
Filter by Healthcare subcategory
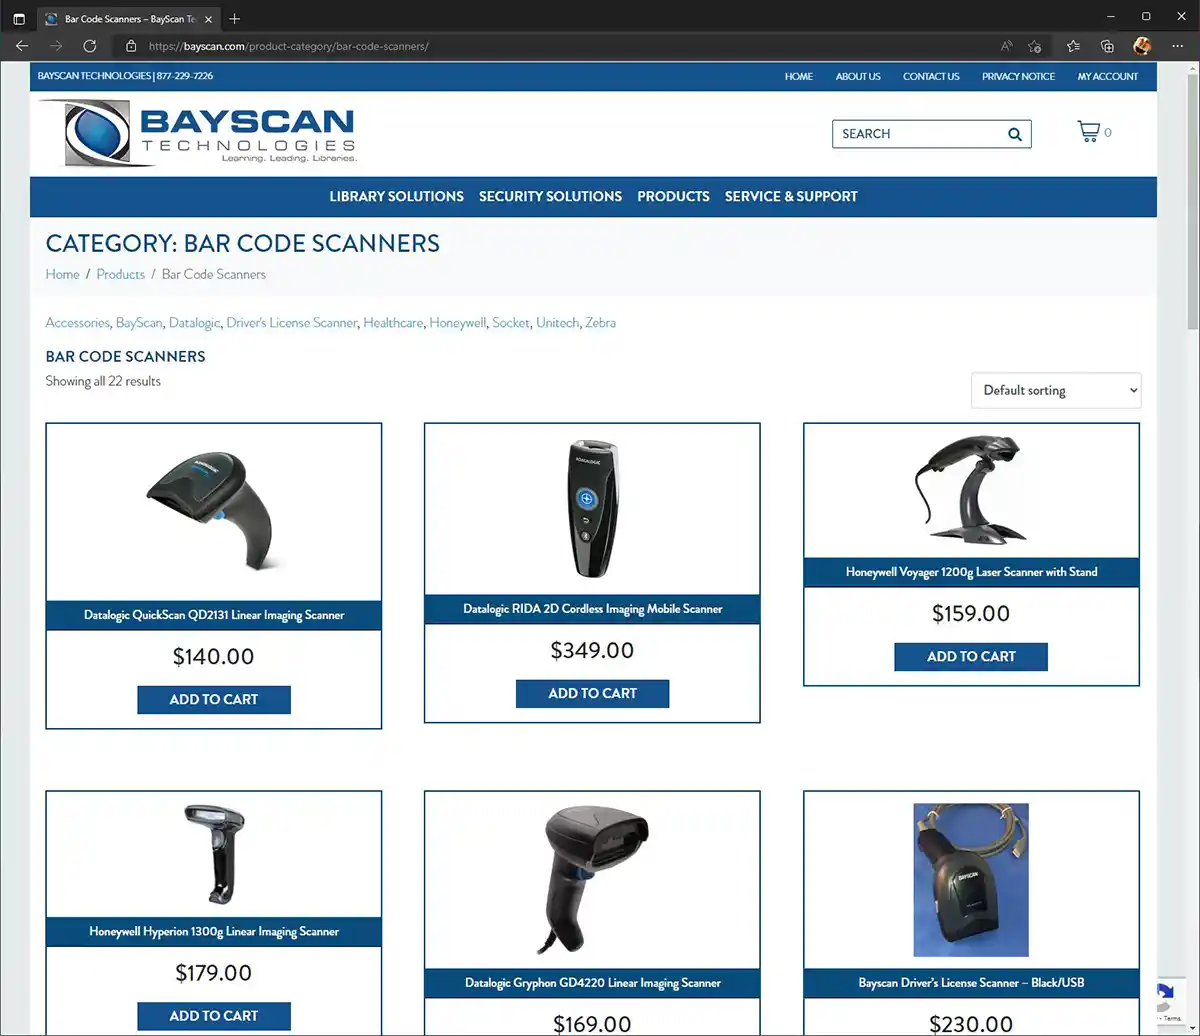393,323
